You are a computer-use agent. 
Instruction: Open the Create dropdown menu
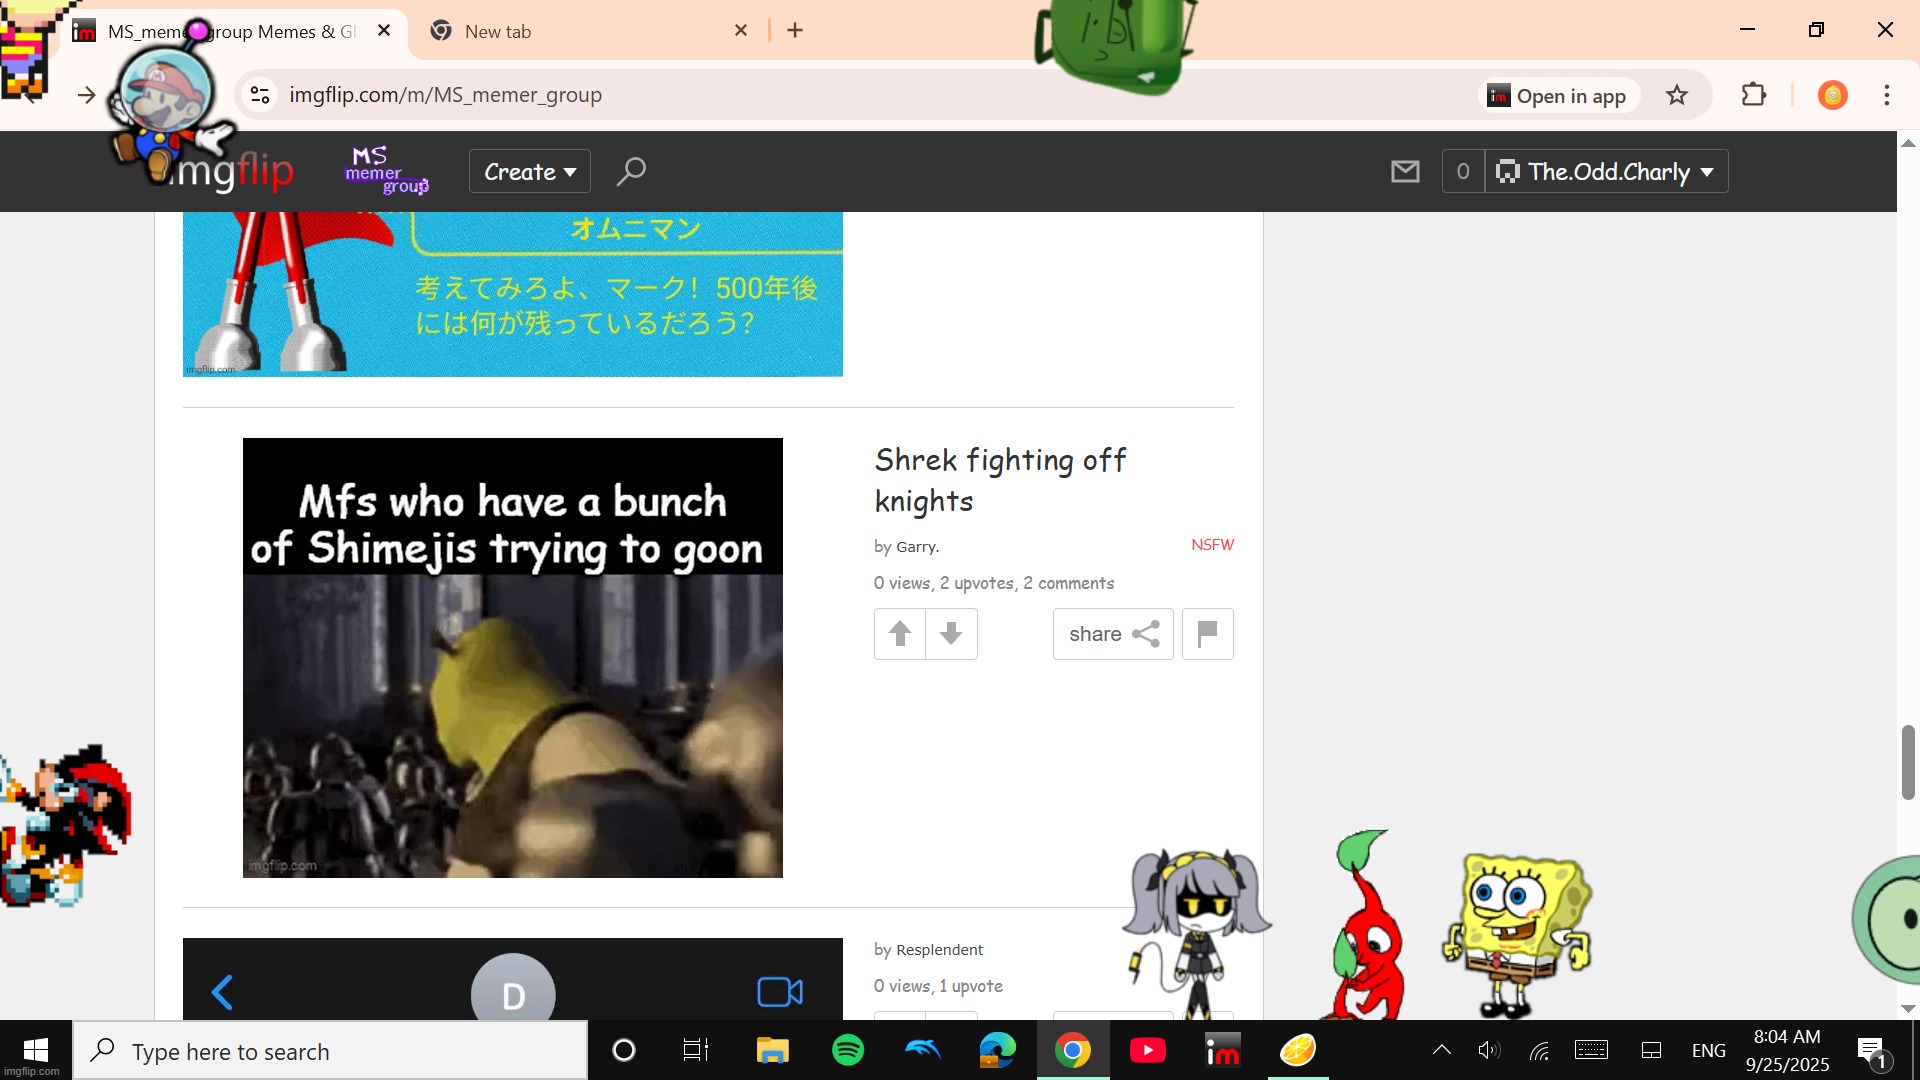click(530, 171)
